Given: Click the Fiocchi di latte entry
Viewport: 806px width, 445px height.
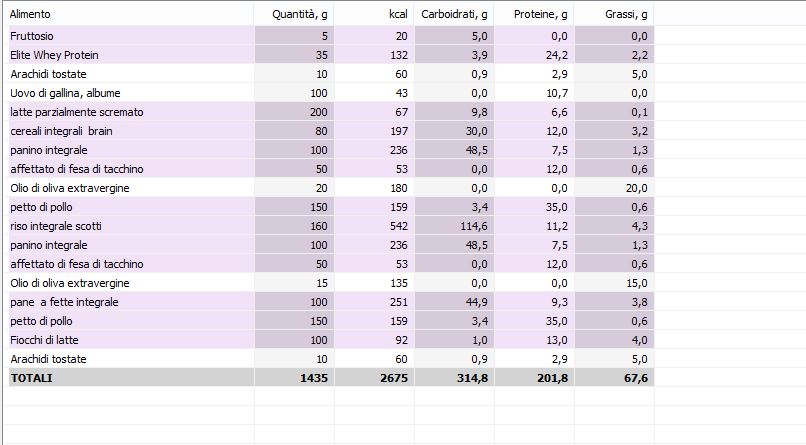Looking at the screenshot, I should click(45, 340).
